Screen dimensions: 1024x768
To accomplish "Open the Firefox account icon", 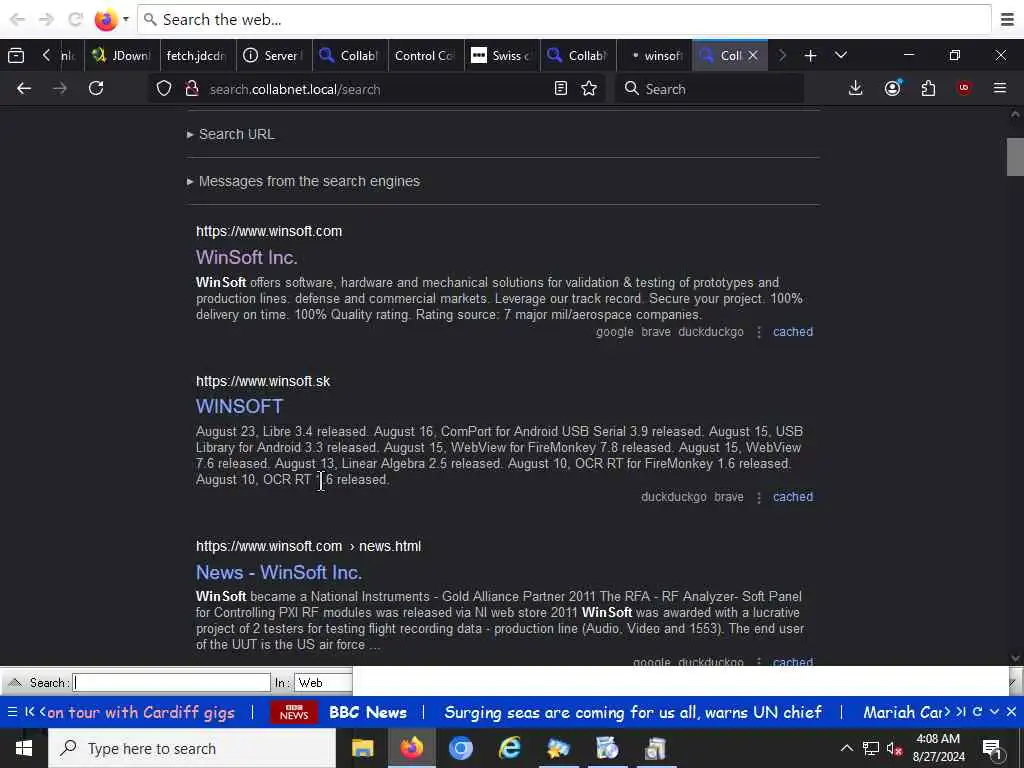I will pos(892,89).
